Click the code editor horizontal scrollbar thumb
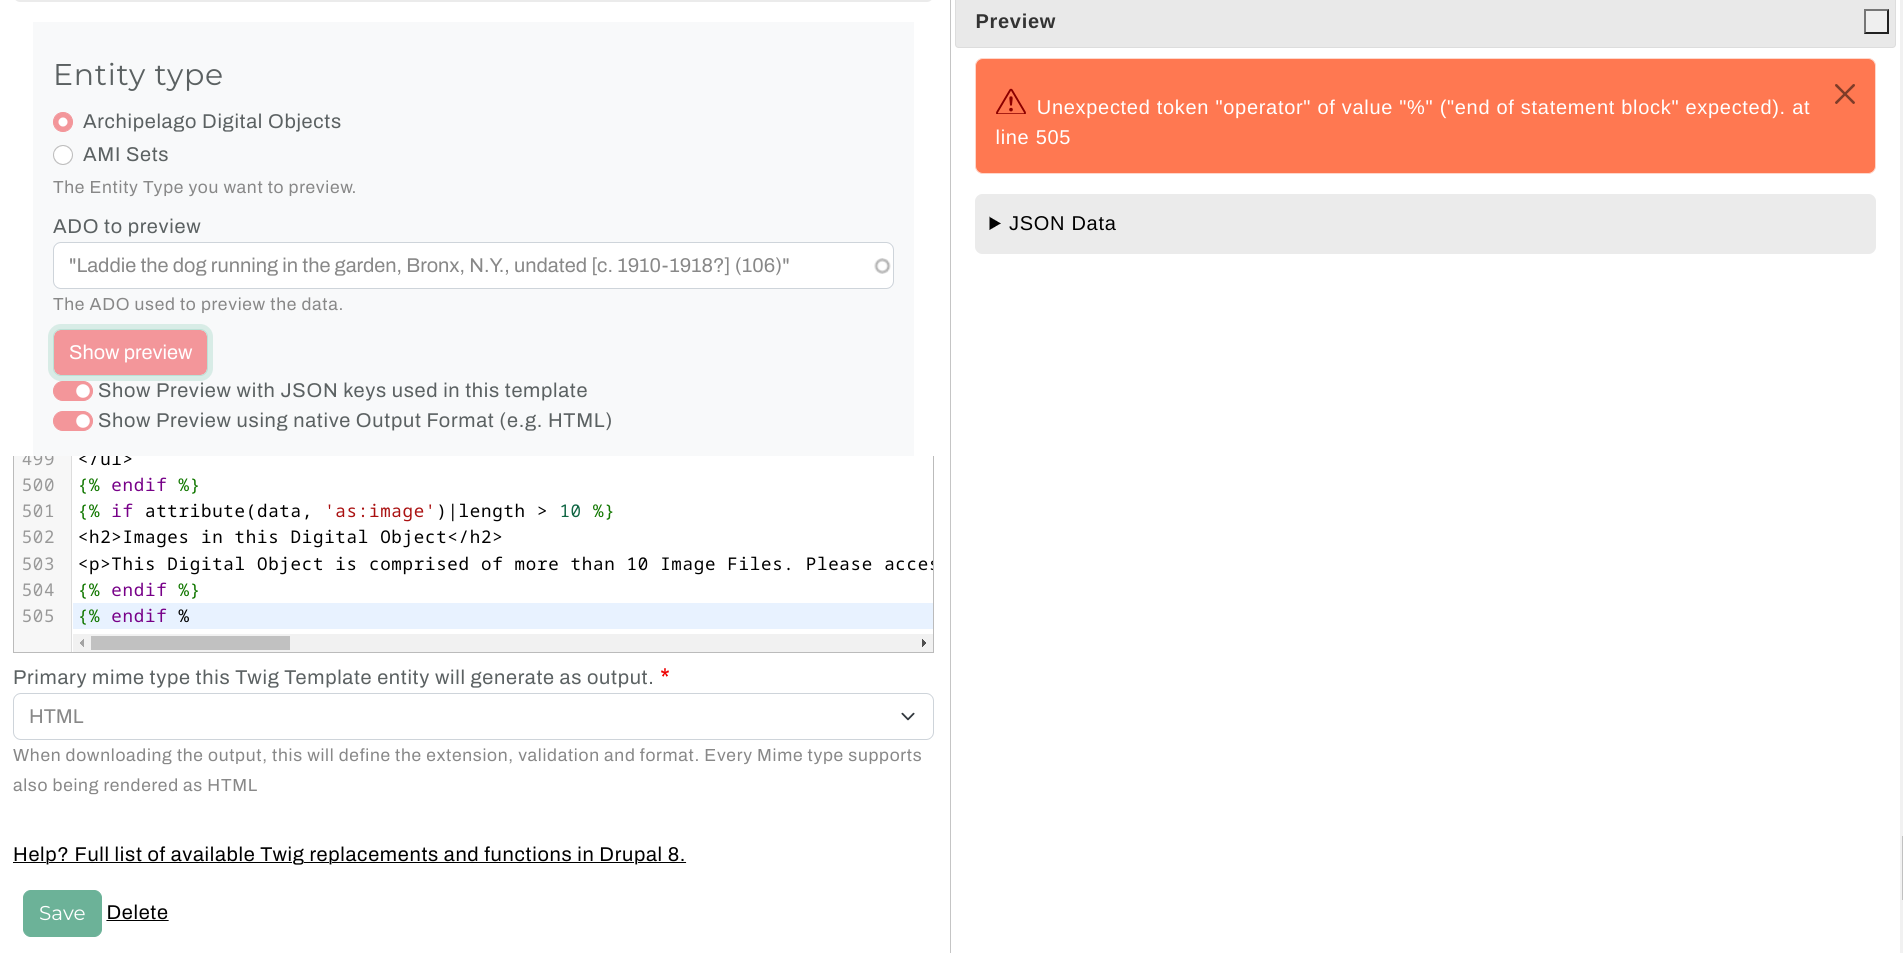This screenshot has height=953, width=1903. 190,643
